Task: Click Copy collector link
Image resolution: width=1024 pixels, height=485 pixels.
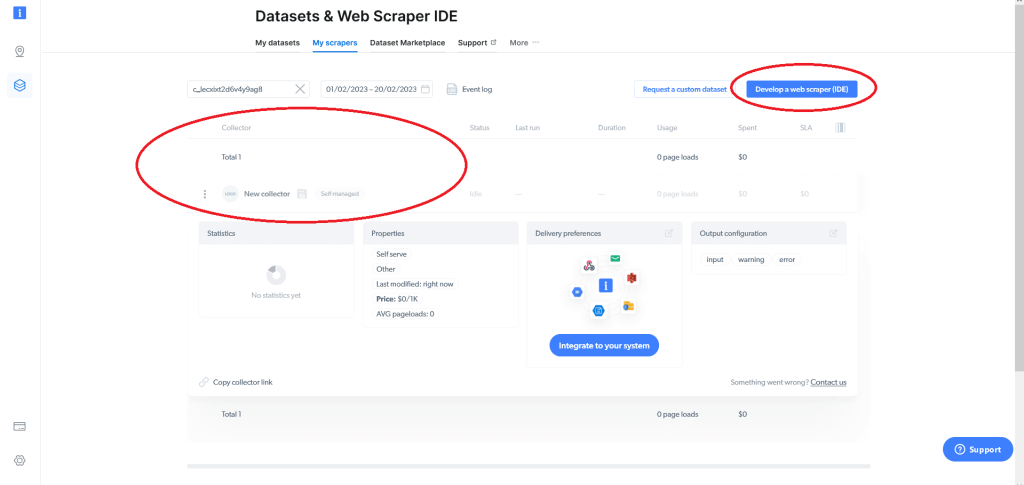Action: click(242, 382)
